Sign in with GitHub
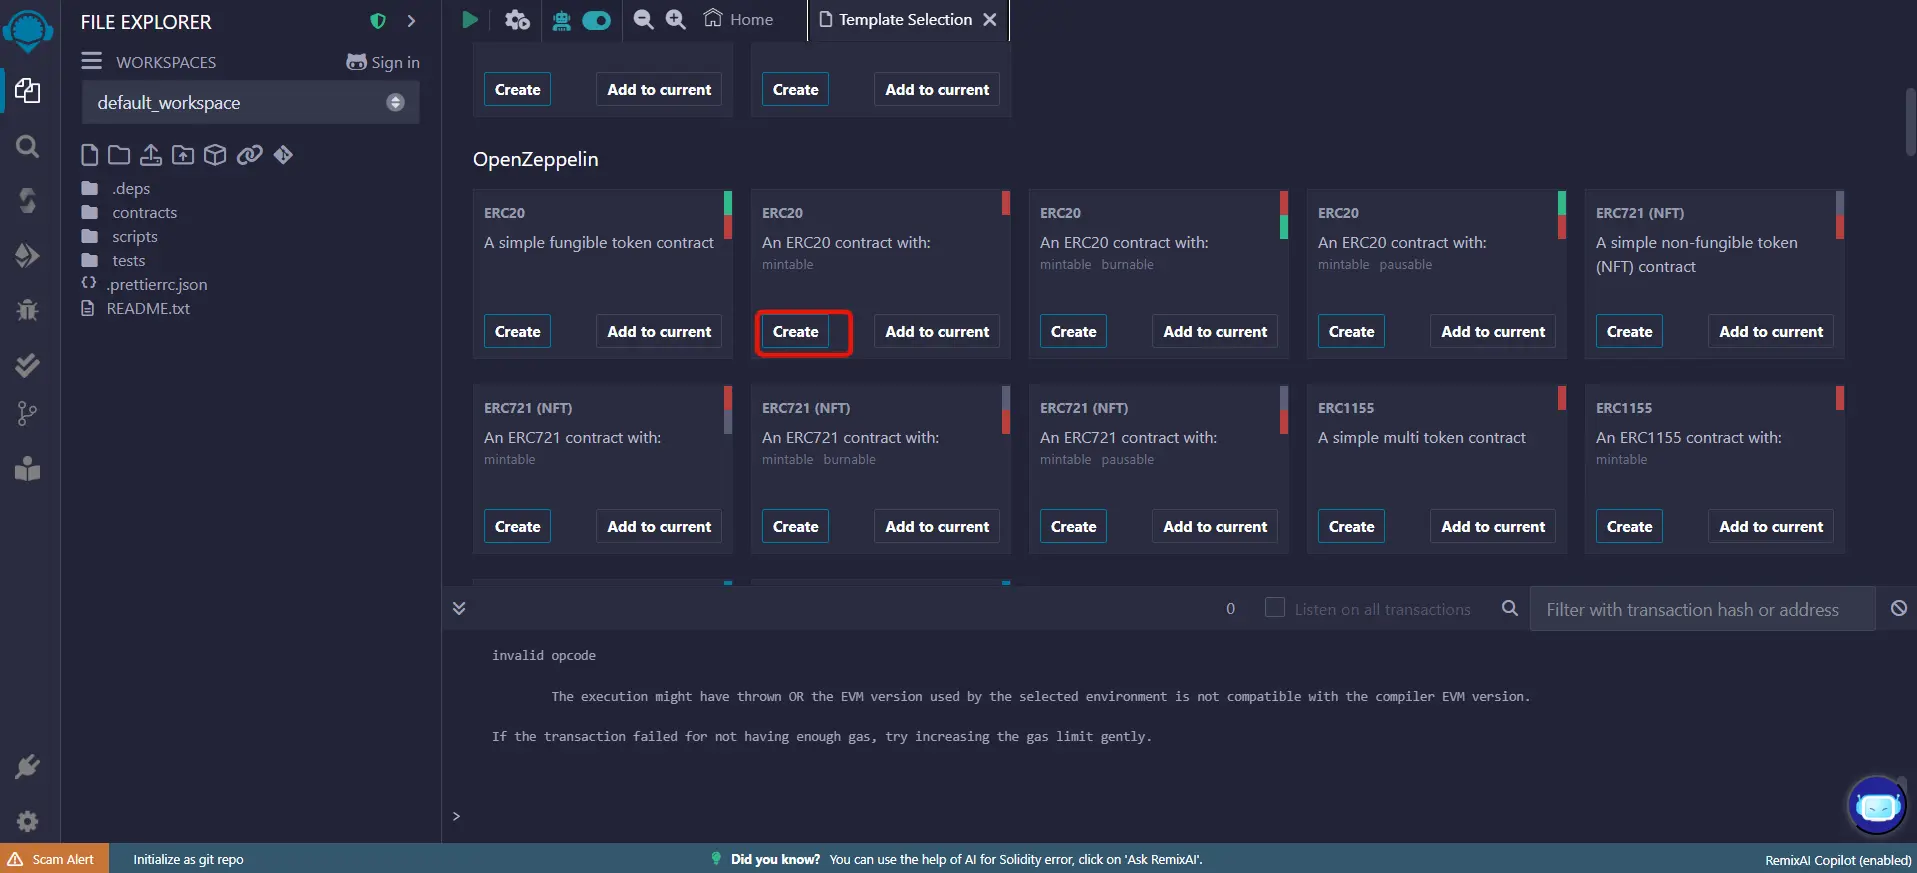This screenshot has height=873, width=1917. tap(383, 62)
